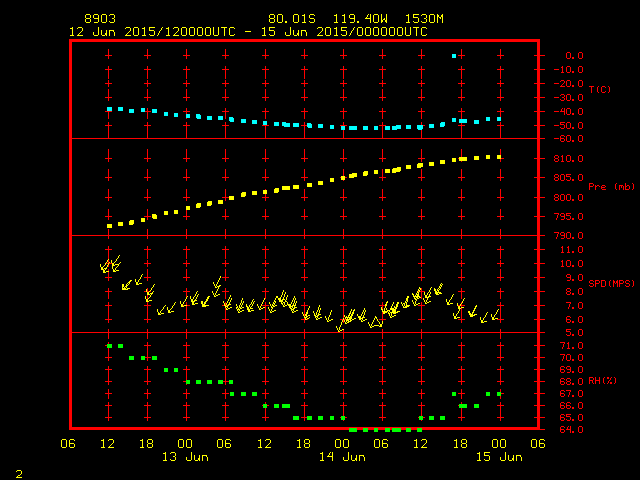Click the '5.0' wind speed axis value
Screen dimensions: 640x480
(x=574, y=333)
